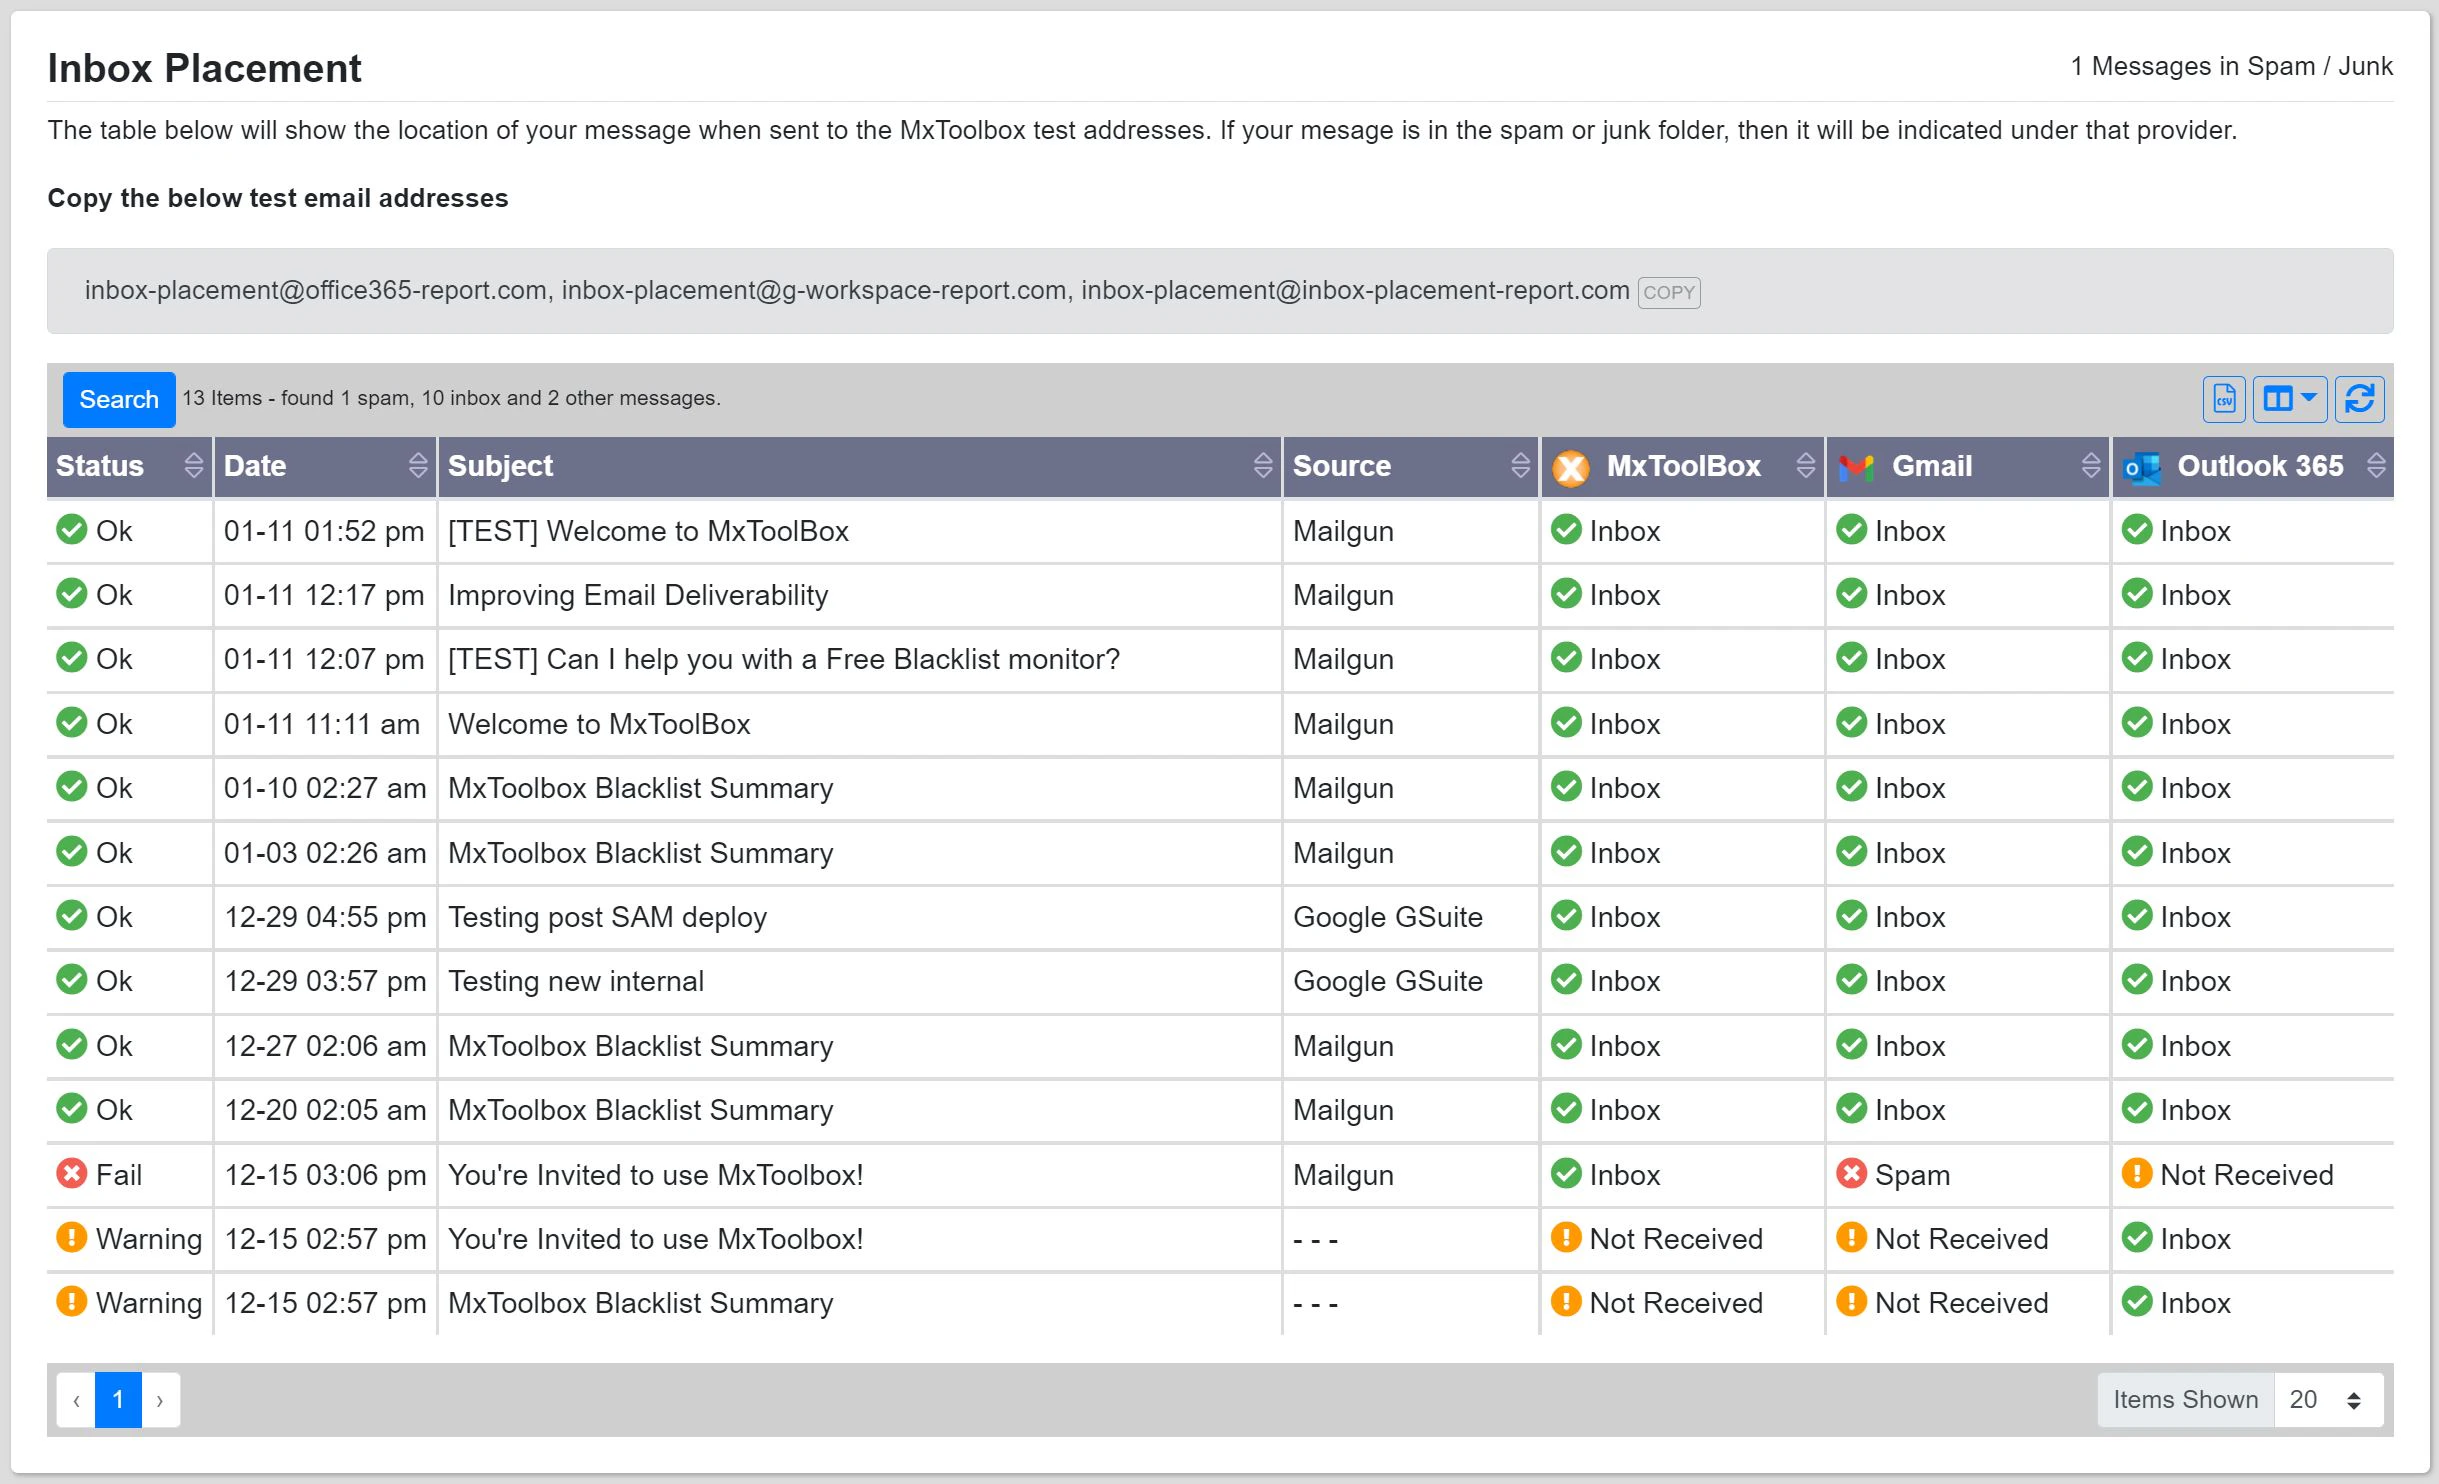Viewport: 2439px width, 1484px height.
Task: Click the MxToolBox logo in the column header
Action: (1569, 466)
